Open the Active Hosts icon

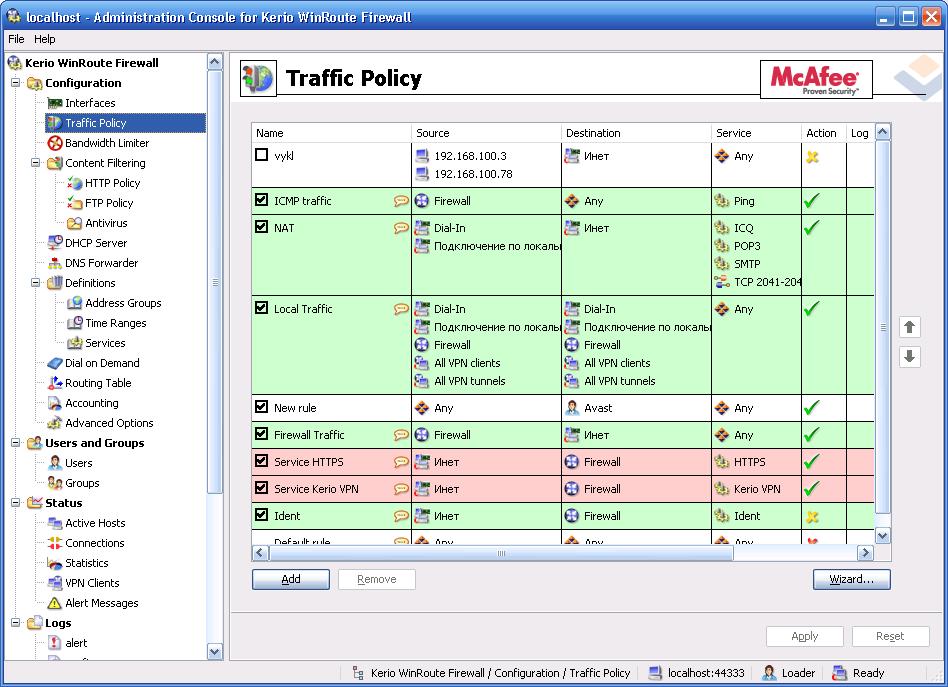click(x=54, y=523)
